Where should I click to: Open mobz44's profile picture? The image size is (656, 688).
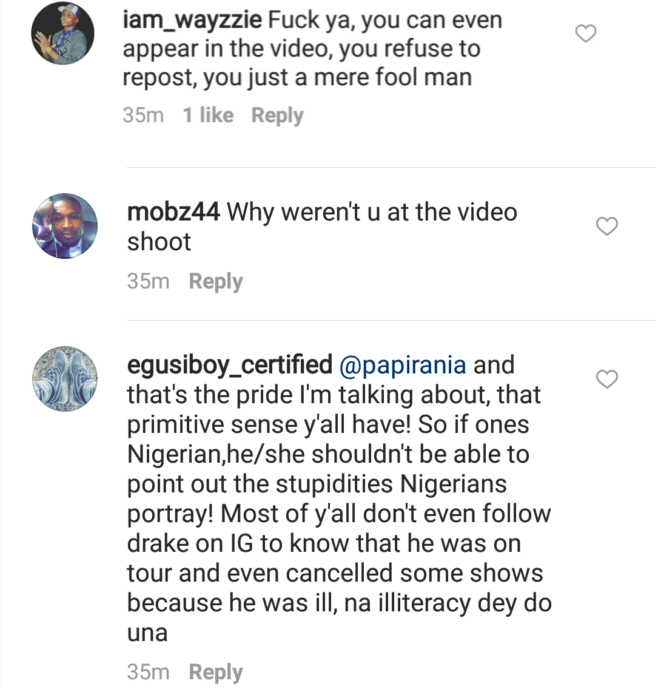[65, 226]
